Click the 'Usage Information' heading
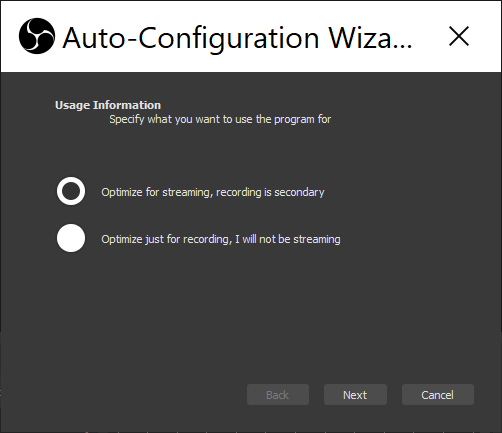The width and height of the screenshot is (502, 433). point(108,105)
